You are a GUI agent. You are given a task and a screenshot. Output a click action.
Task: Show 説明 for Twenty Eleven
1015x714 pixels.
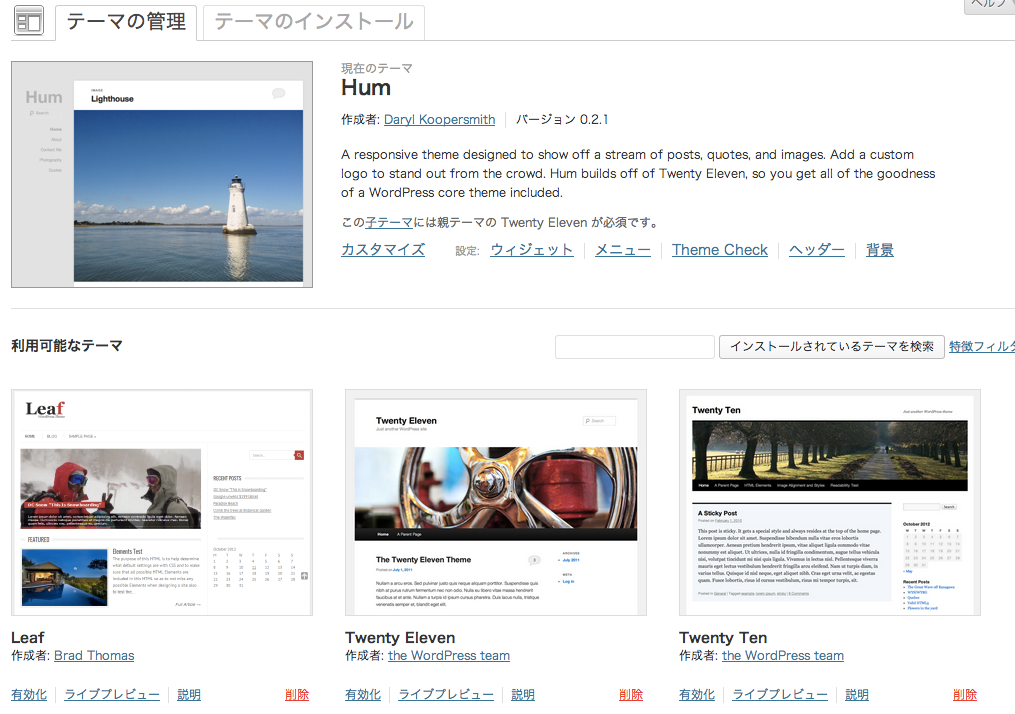pos(523,695)
